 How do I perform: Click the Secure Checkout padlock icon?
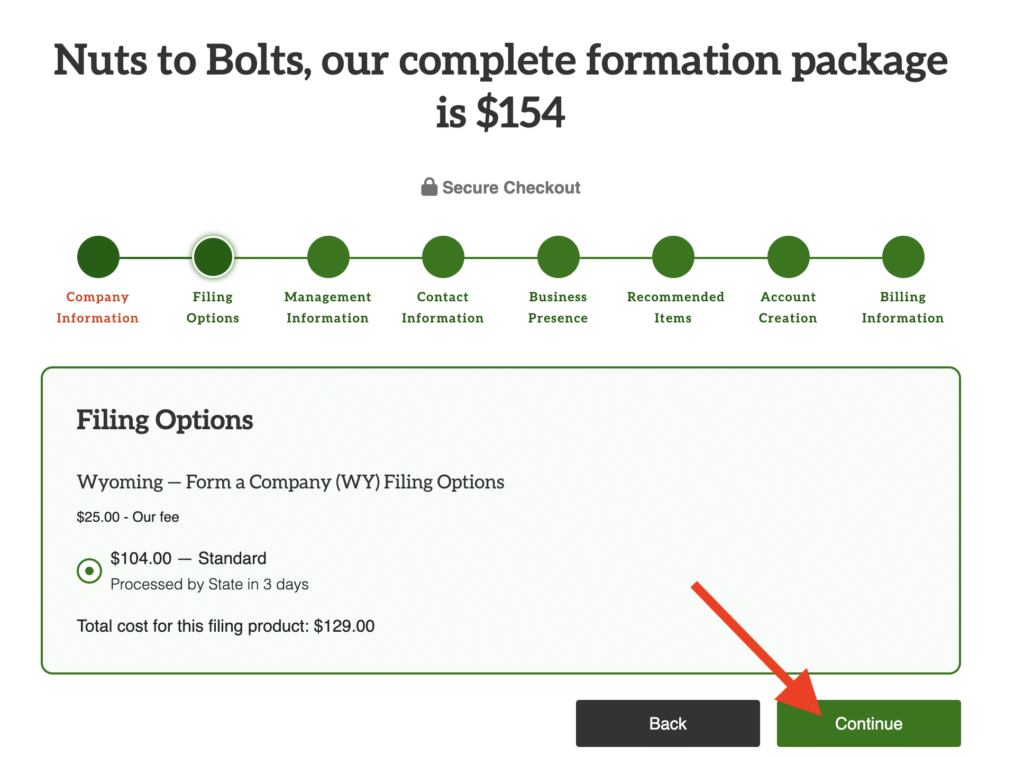tap(429, 187)
